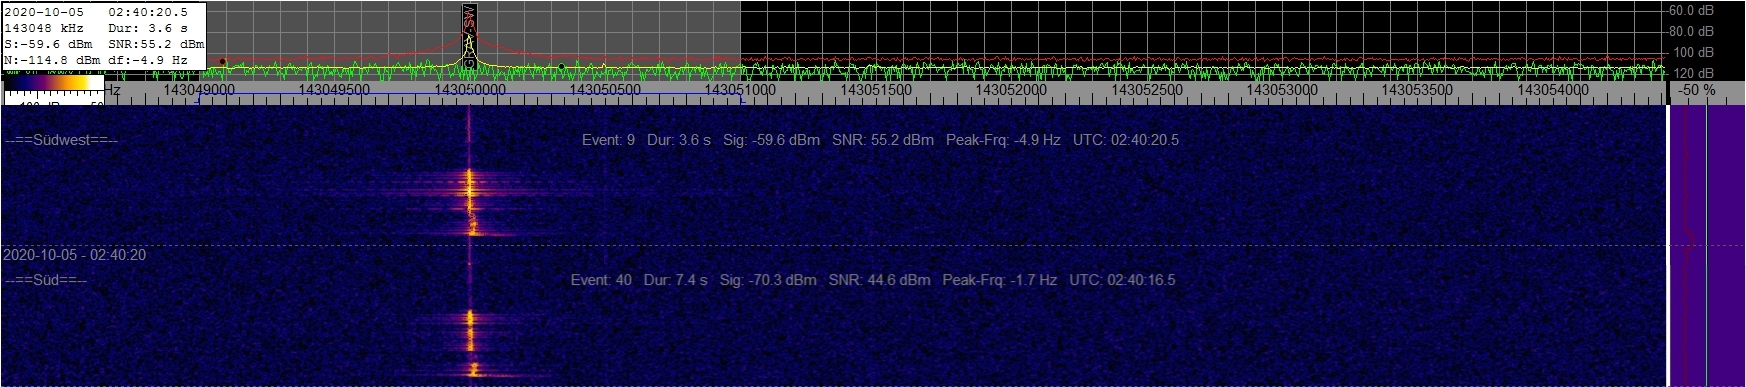Click the 2020-10-05 - 02:40:20 timestamp marker
The height and width of the screenshot is (387, 1746).
click(75, 255)
